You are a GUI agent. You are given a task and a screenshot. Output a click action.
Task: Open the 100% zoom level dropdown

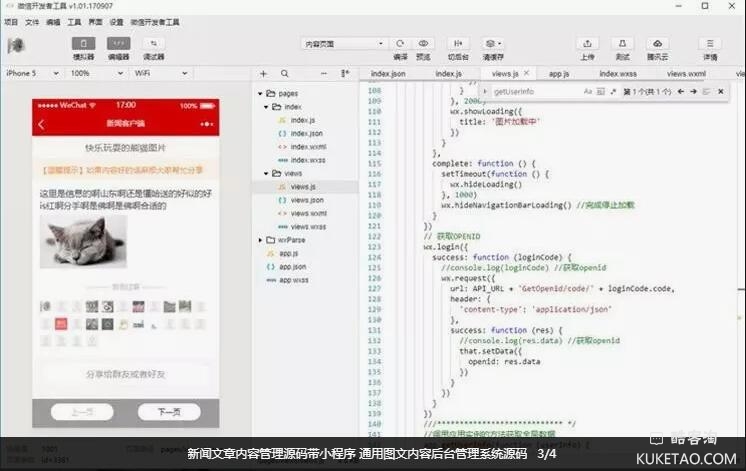(97, 73)
